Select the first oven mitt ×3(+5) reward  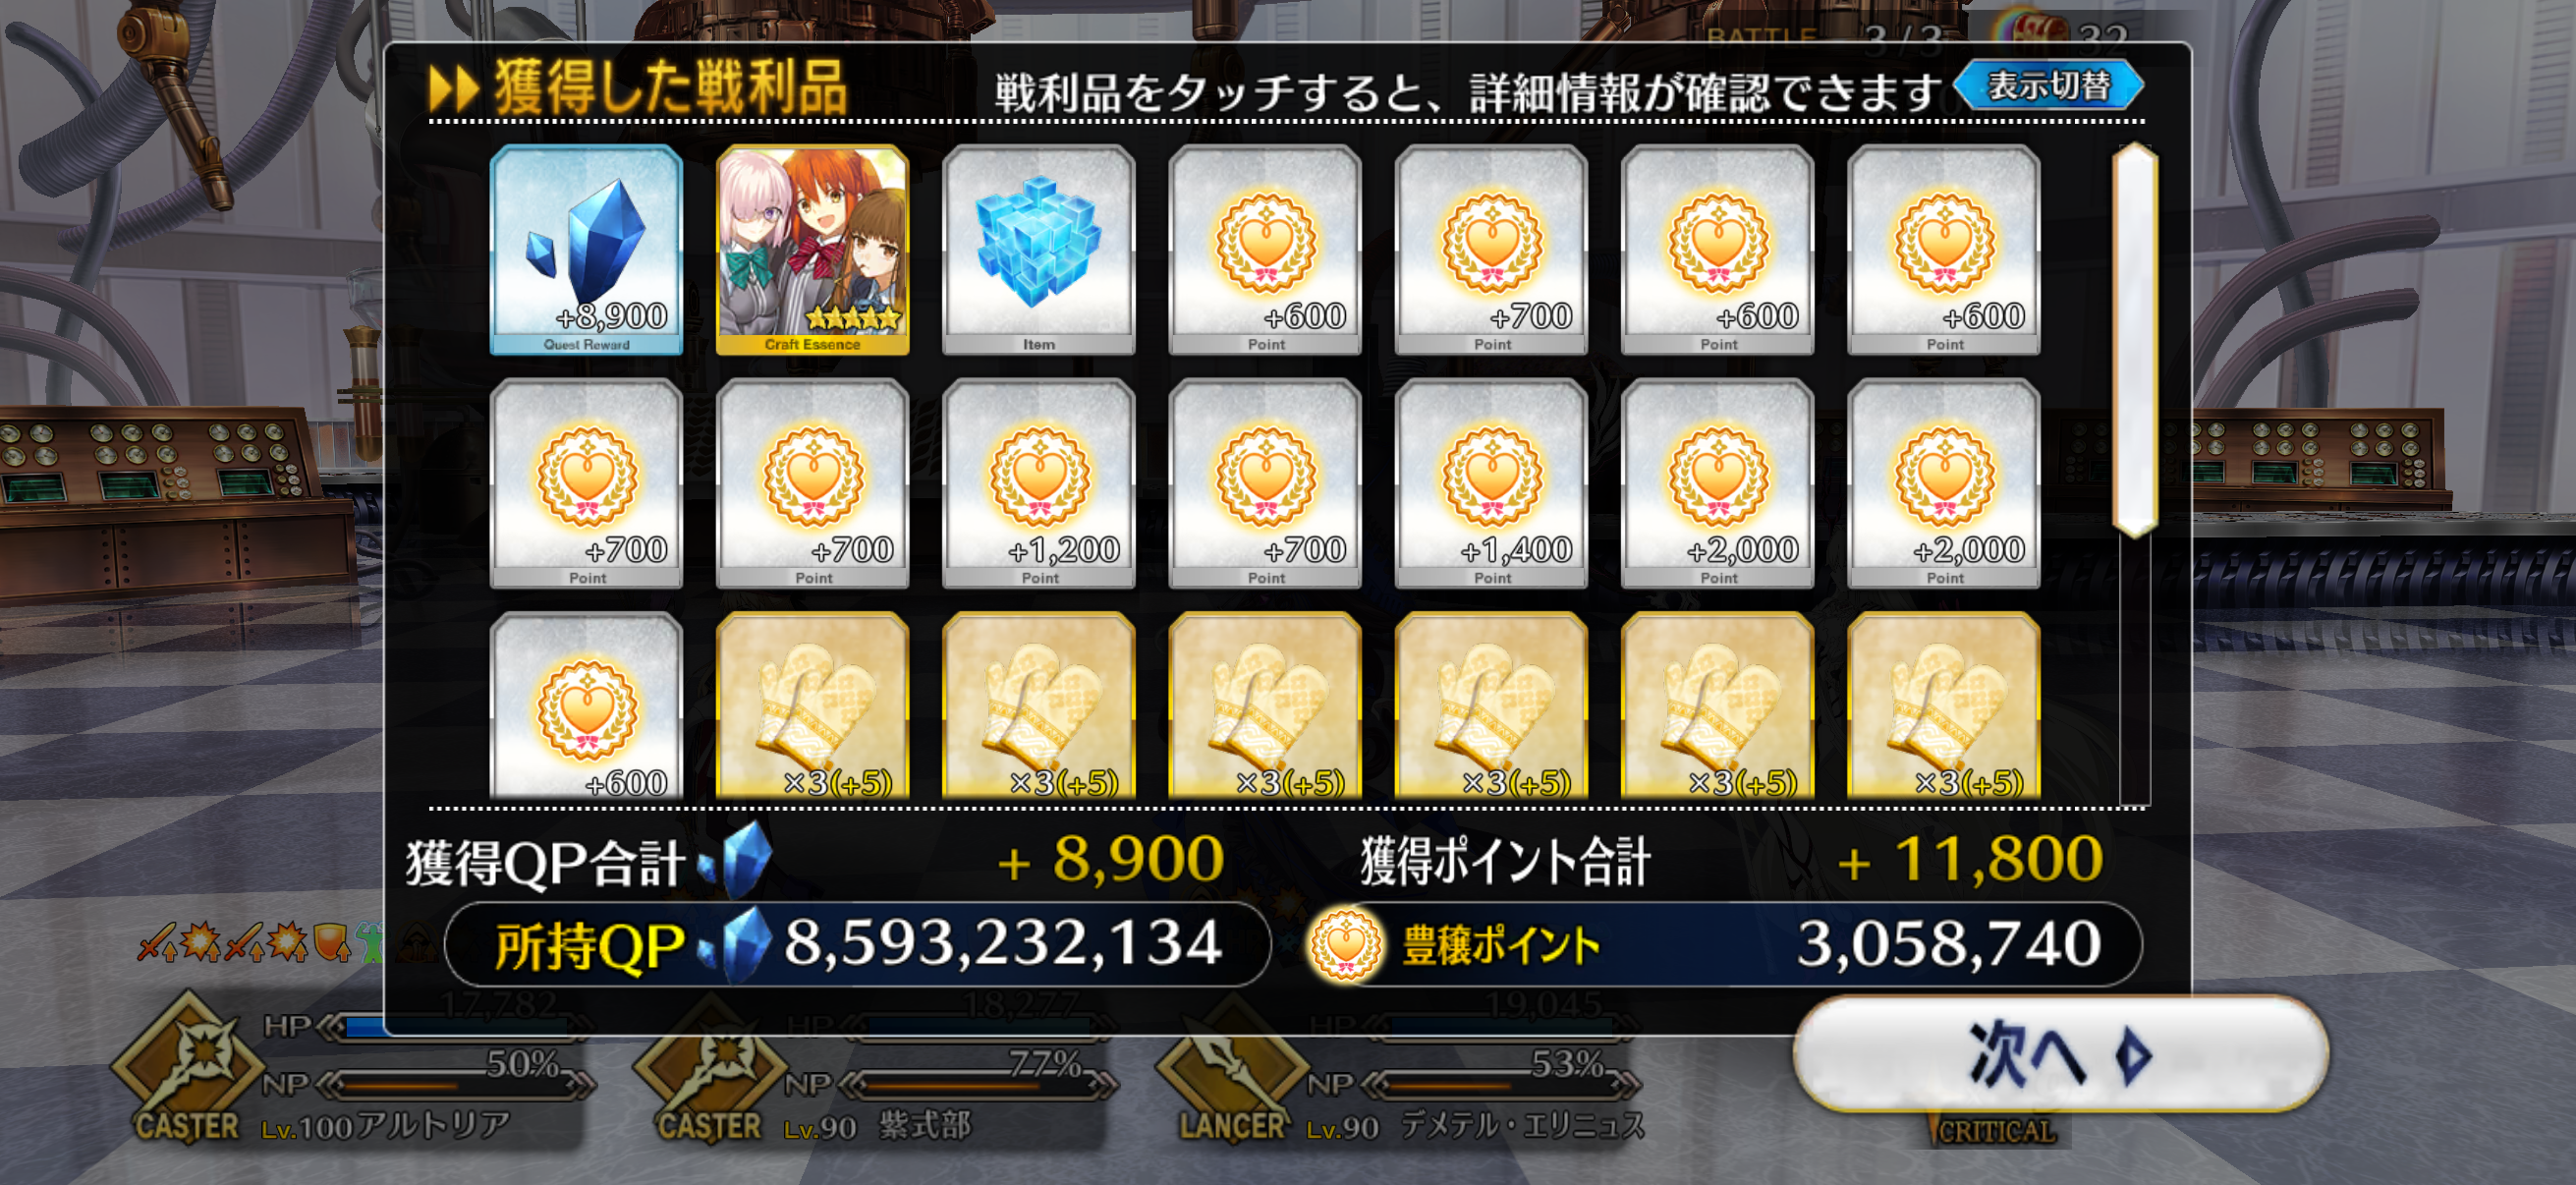point(812,706)
